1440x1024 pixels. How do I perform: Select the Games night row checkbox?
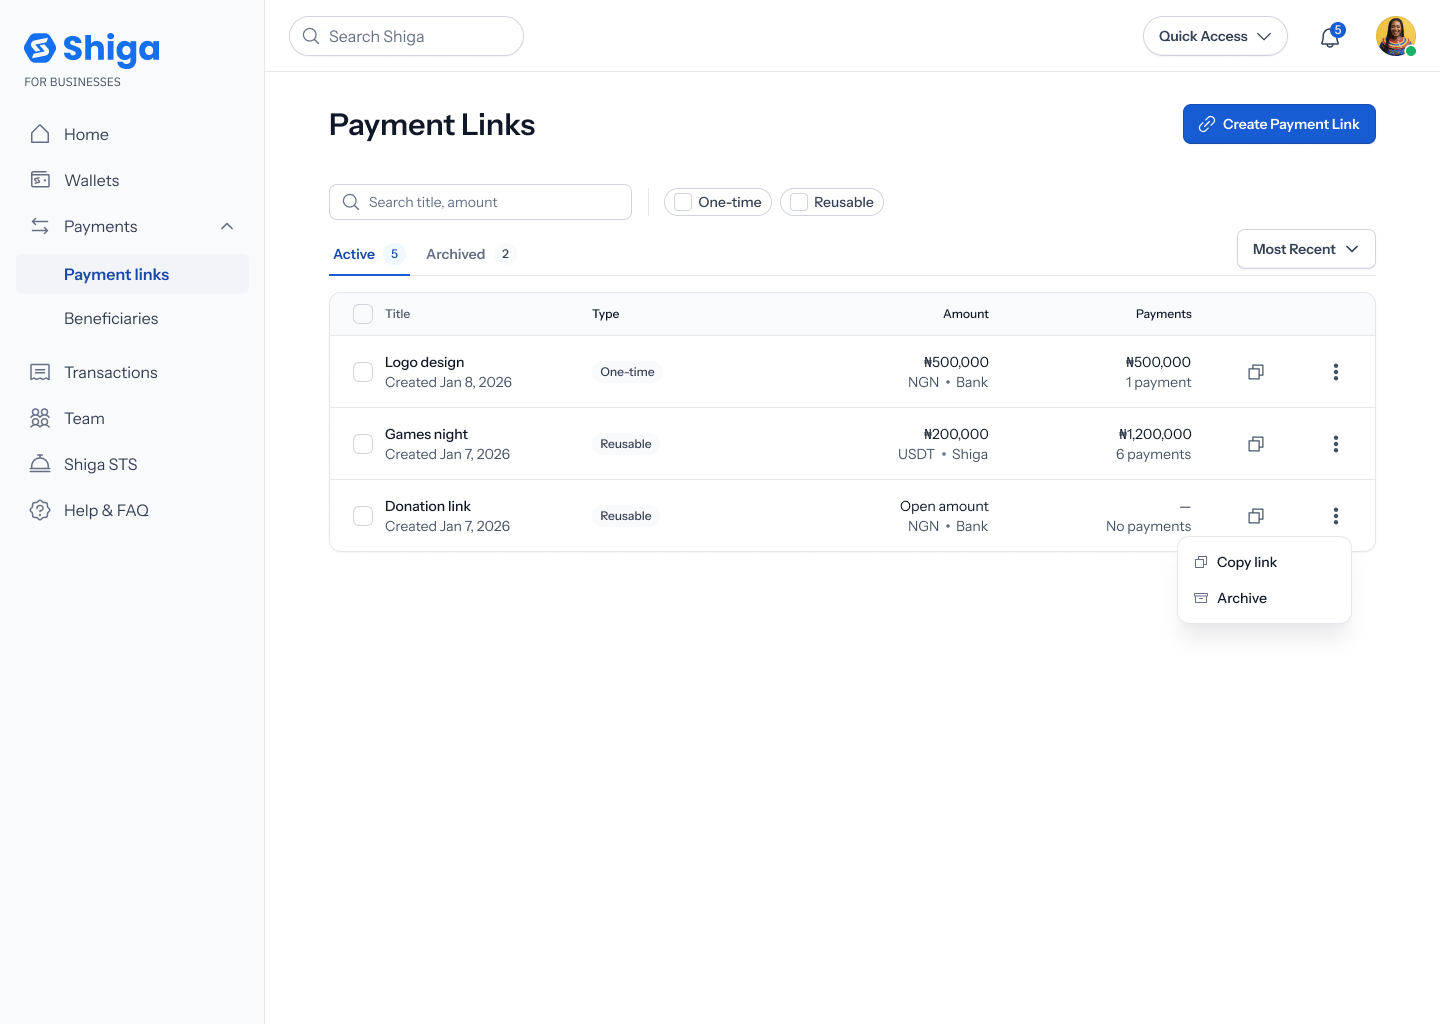[363, 444]
